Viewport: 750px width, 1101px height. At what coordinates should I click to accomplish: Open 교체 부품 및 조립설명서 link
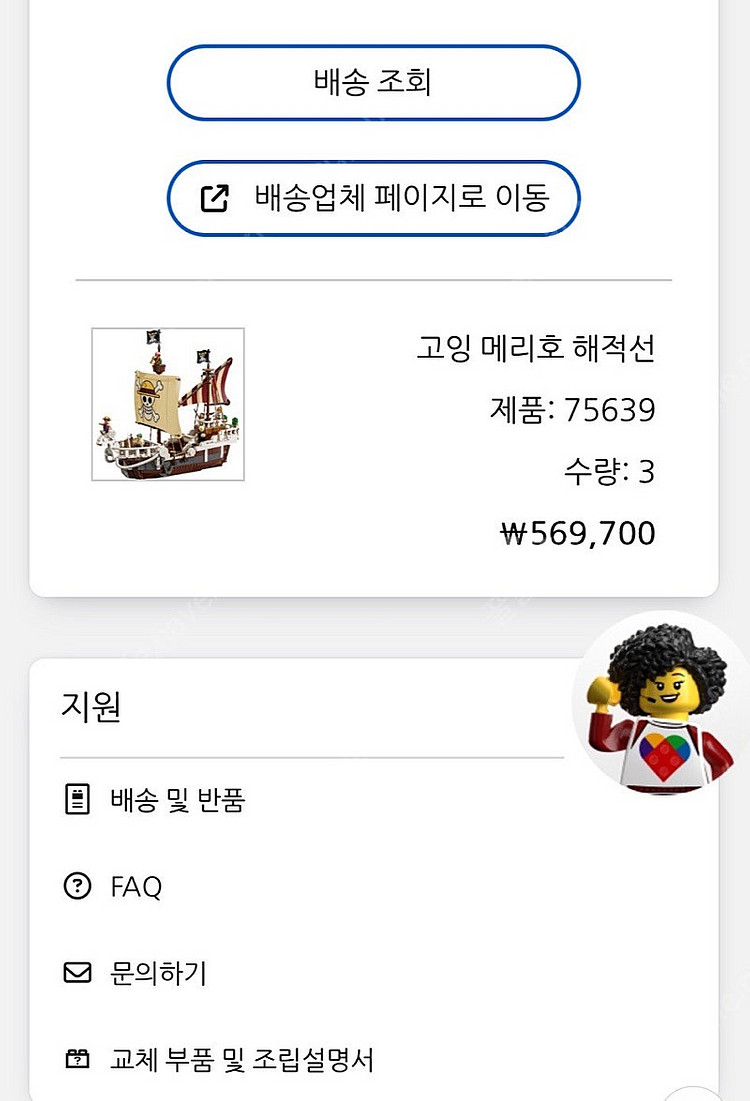pyautogui.click(x=242, y=1059)
